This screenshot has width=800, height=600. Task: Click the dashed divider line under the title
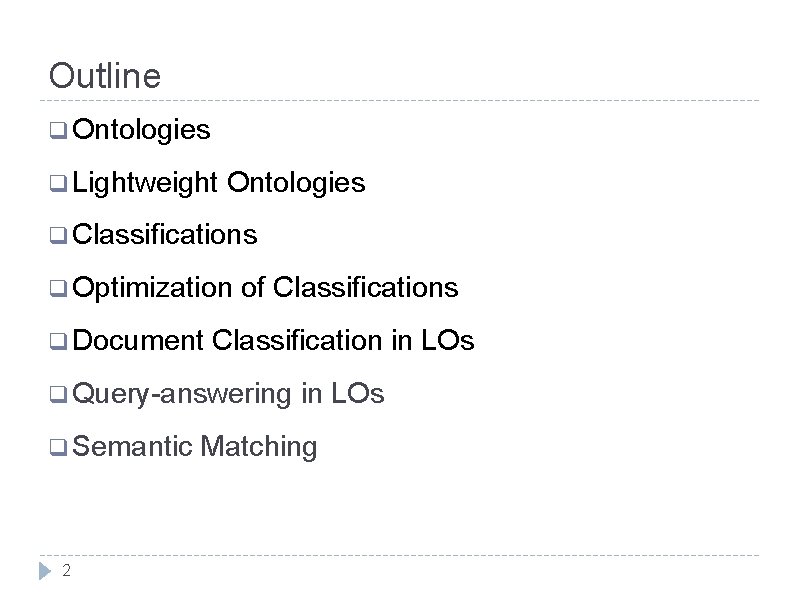400,100
